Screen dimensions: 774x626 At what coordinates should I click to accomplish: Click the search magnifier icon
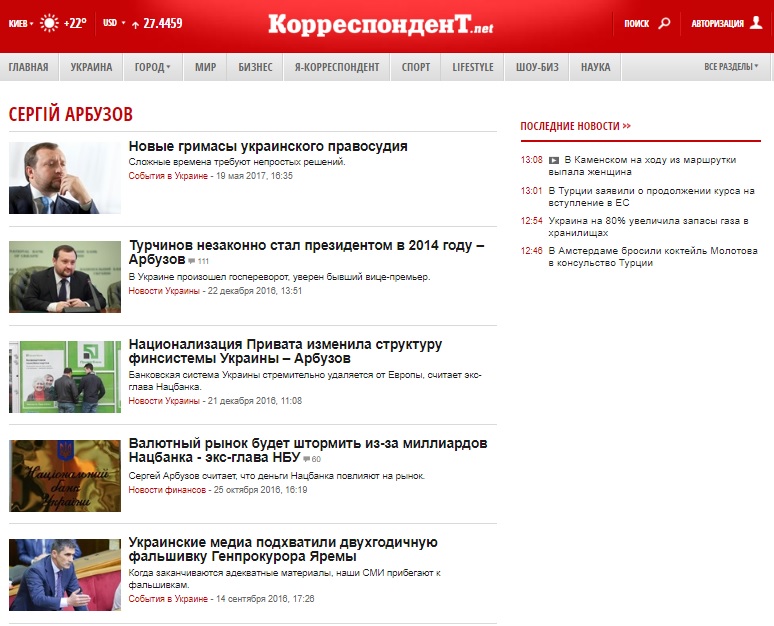664,23
